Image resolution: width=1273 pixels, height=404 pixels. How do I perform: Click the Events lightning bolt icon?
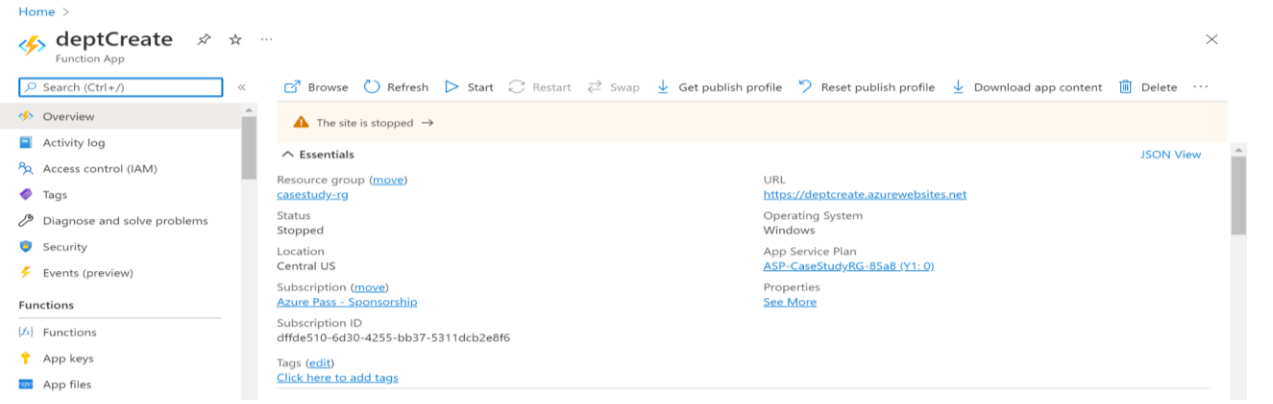[26, 273]
